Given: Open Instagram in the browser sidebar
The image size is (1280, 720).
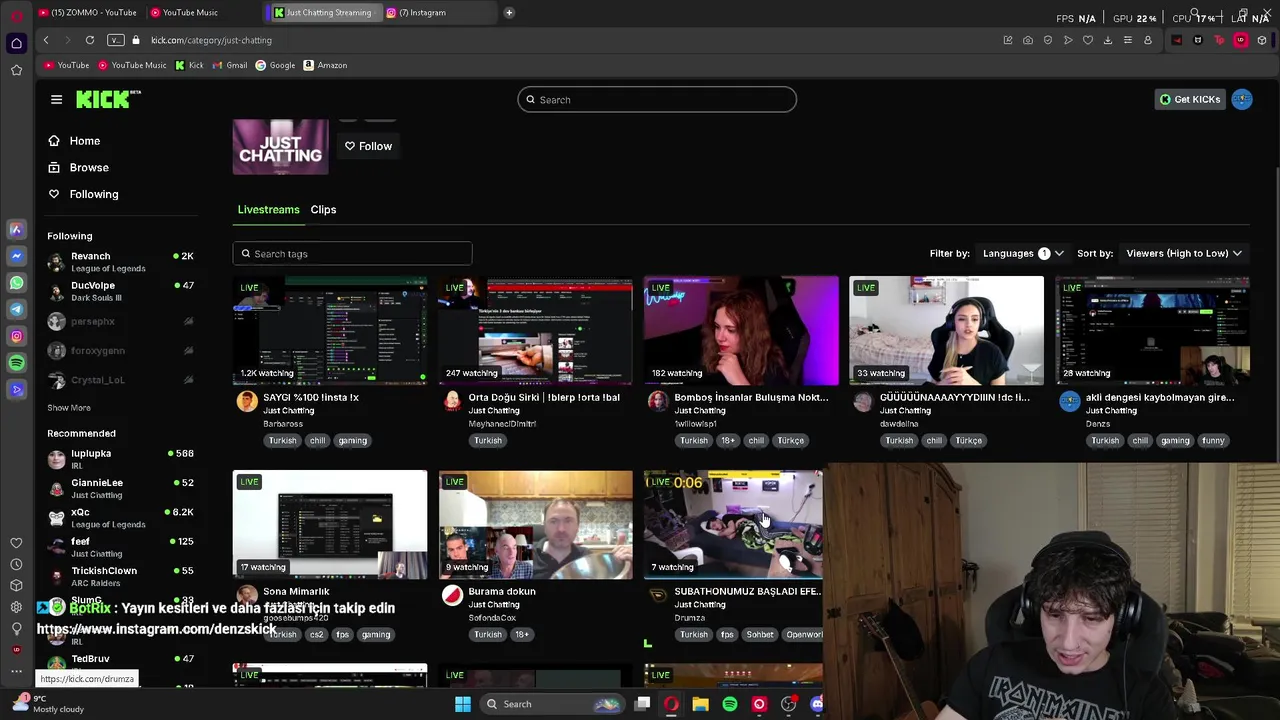Looking at the screenshot, I should (16, 336).
